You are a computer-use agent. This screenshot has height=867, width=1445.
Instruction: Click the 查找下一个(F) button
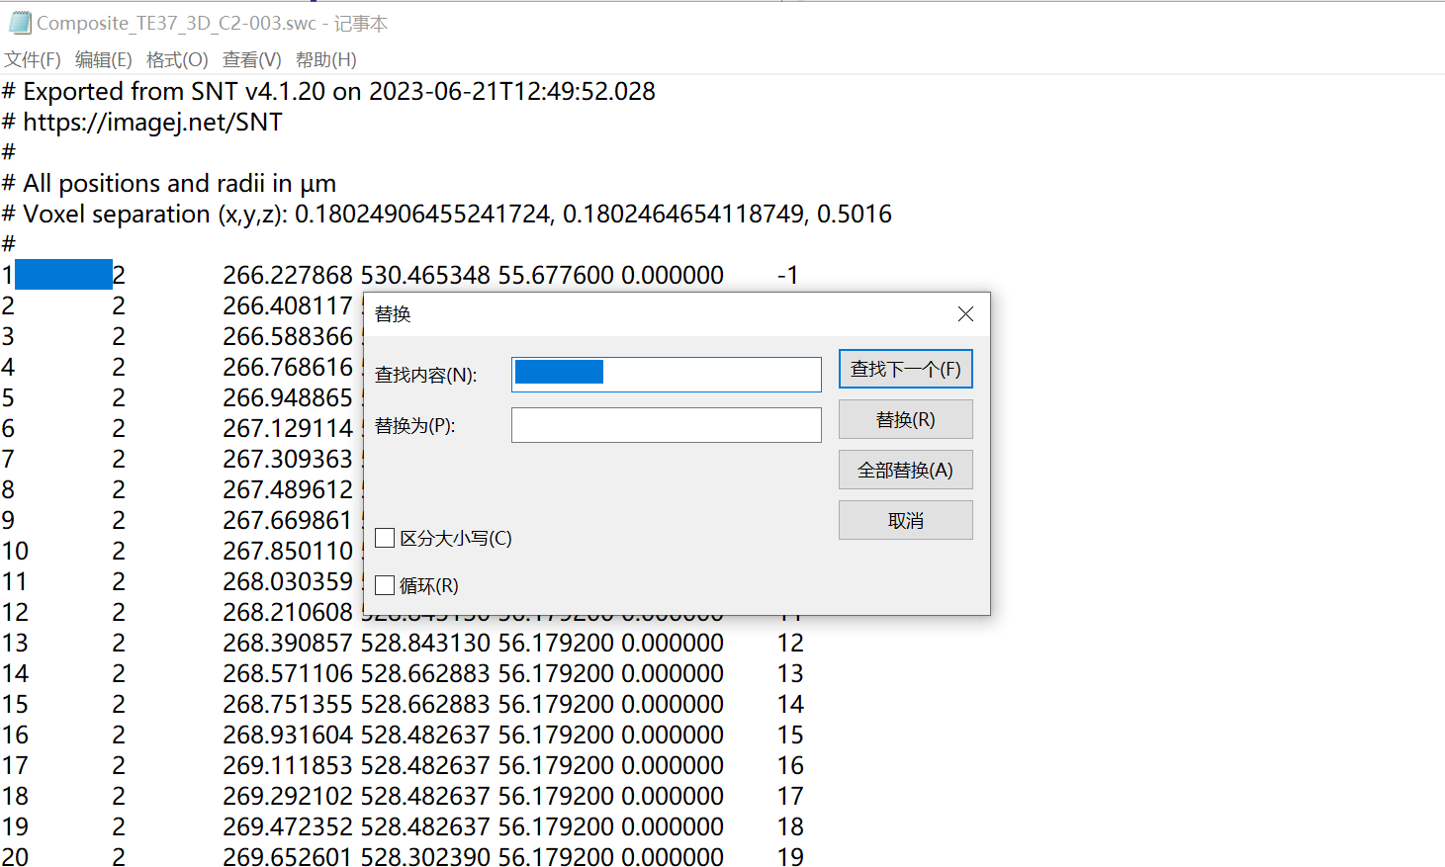[x=904, y=369]
